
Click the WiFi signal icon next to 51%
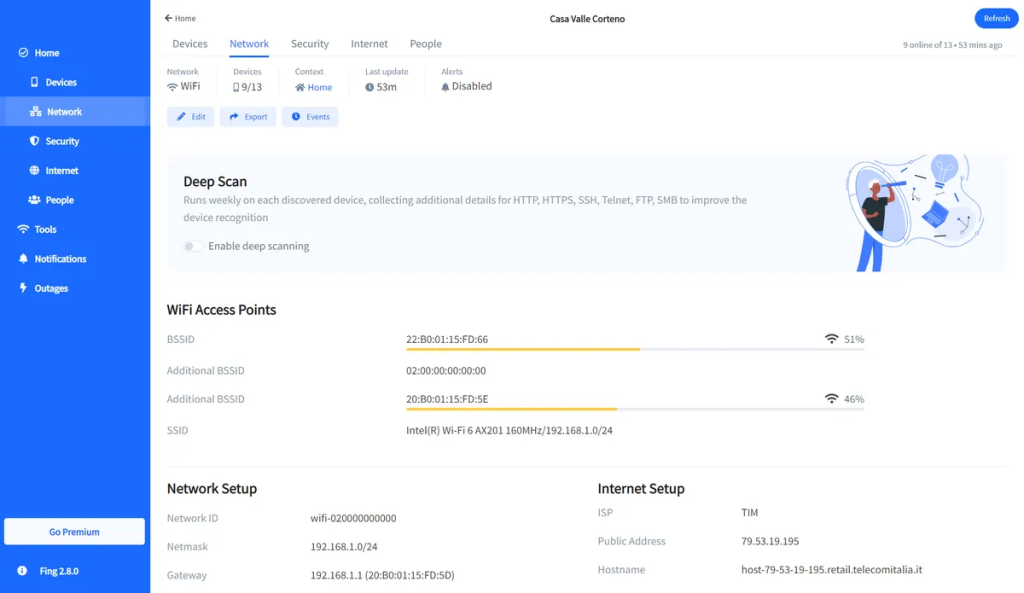(x=832, y=339)
